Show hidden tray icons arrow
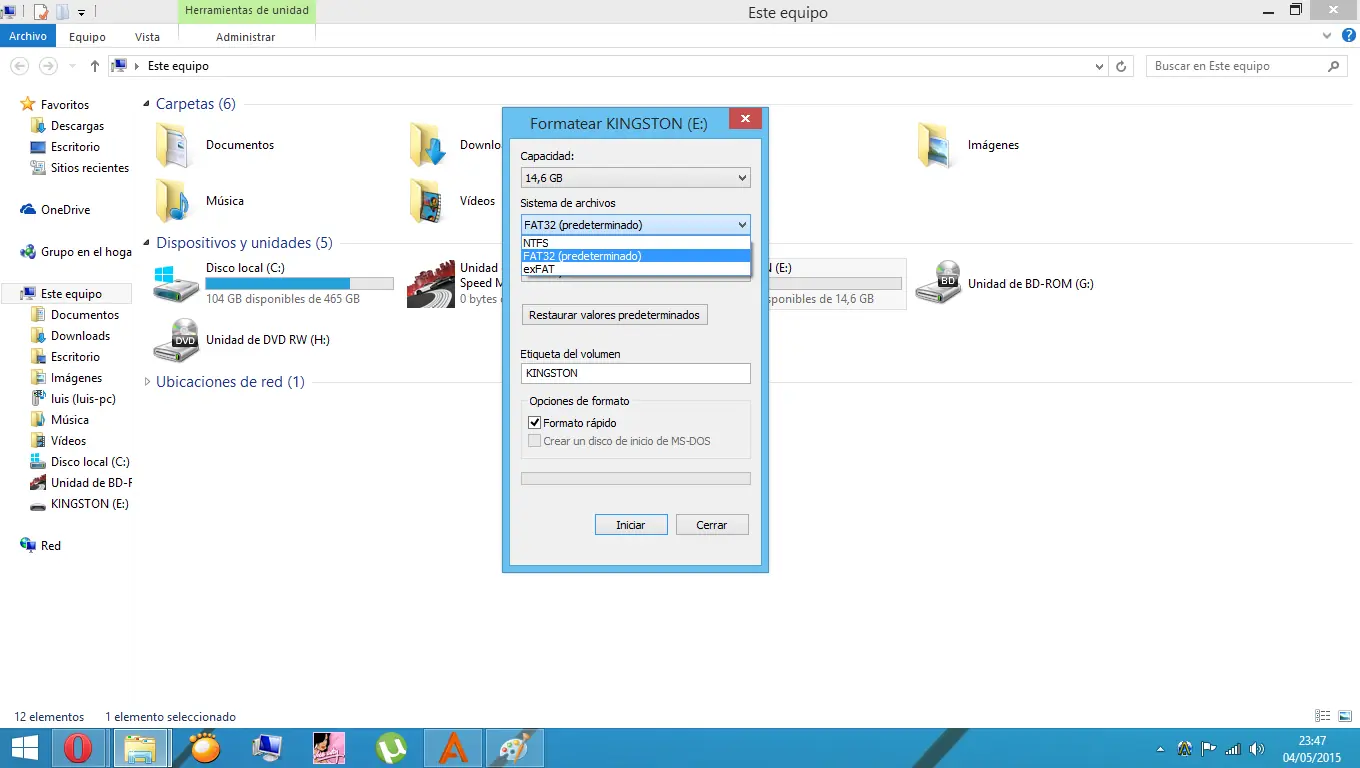1360x768 pixels. [x=1160, y=749]
